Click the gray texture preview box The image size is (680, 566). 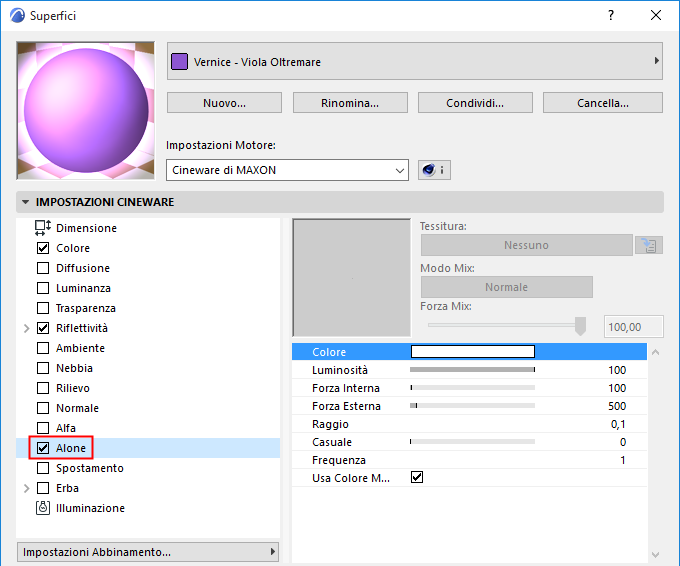tap(352, 278)
